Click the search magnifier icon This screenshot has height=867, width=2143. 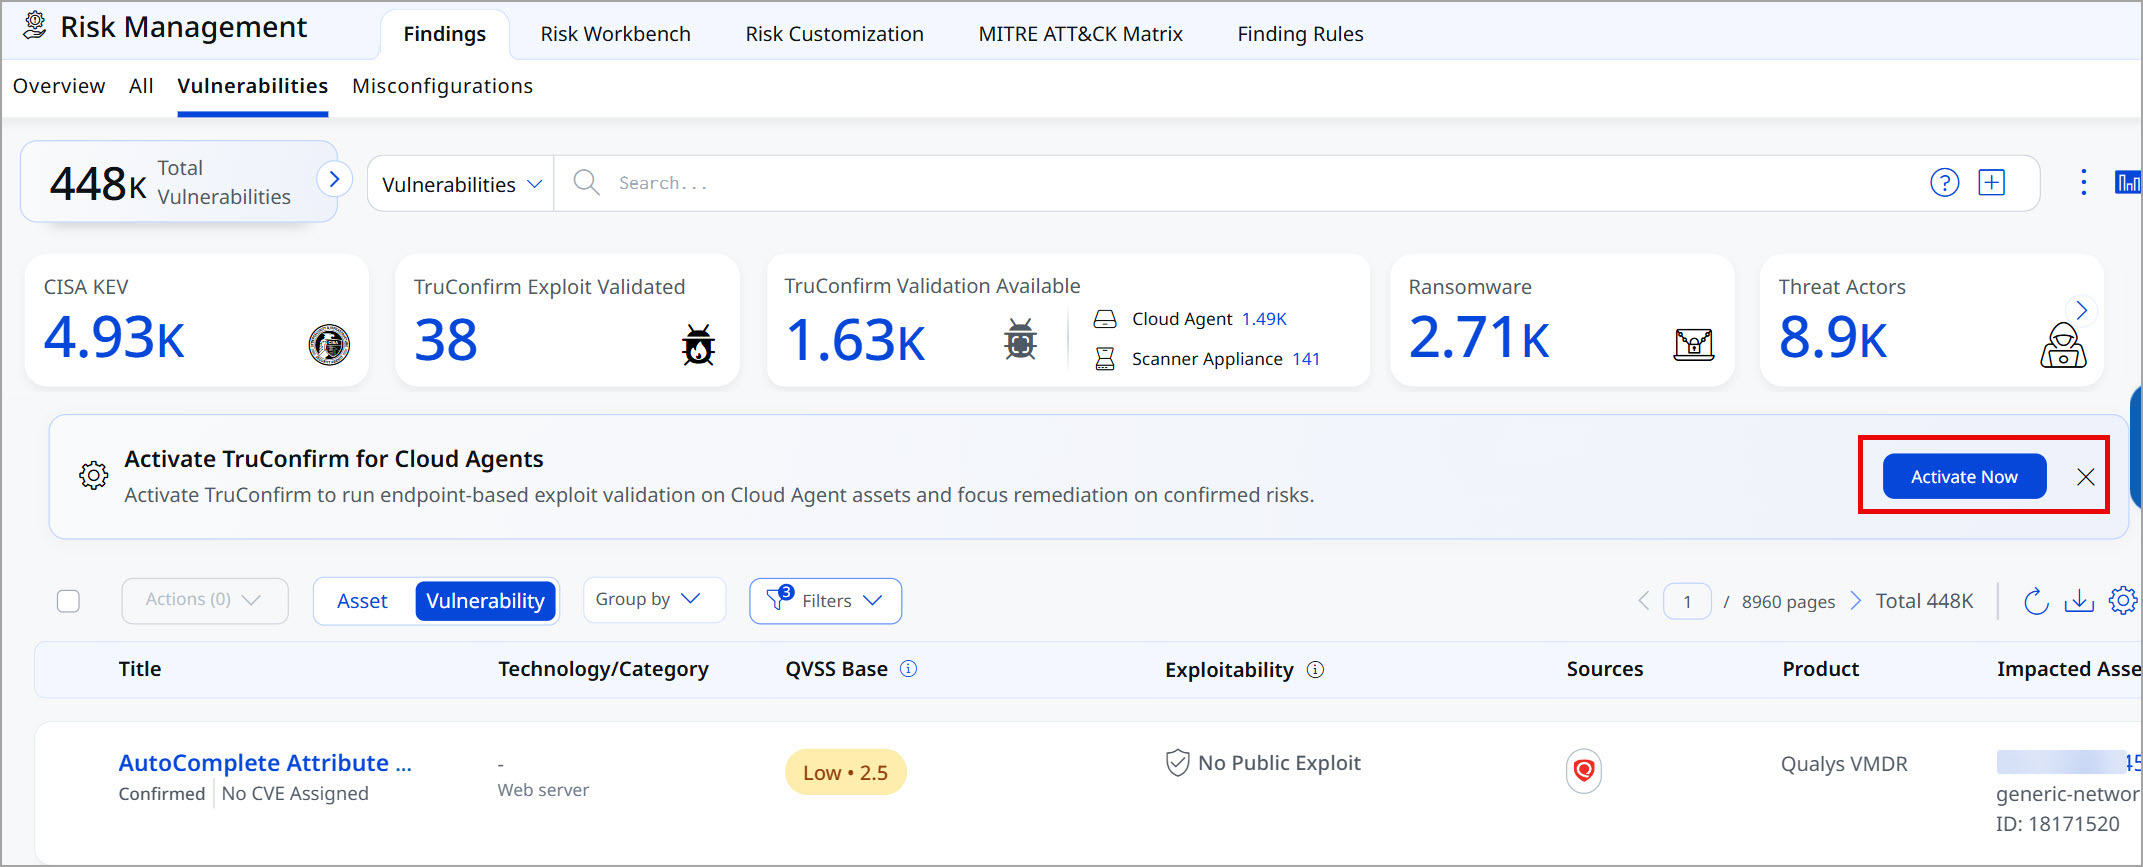click(x=586, y=183)
